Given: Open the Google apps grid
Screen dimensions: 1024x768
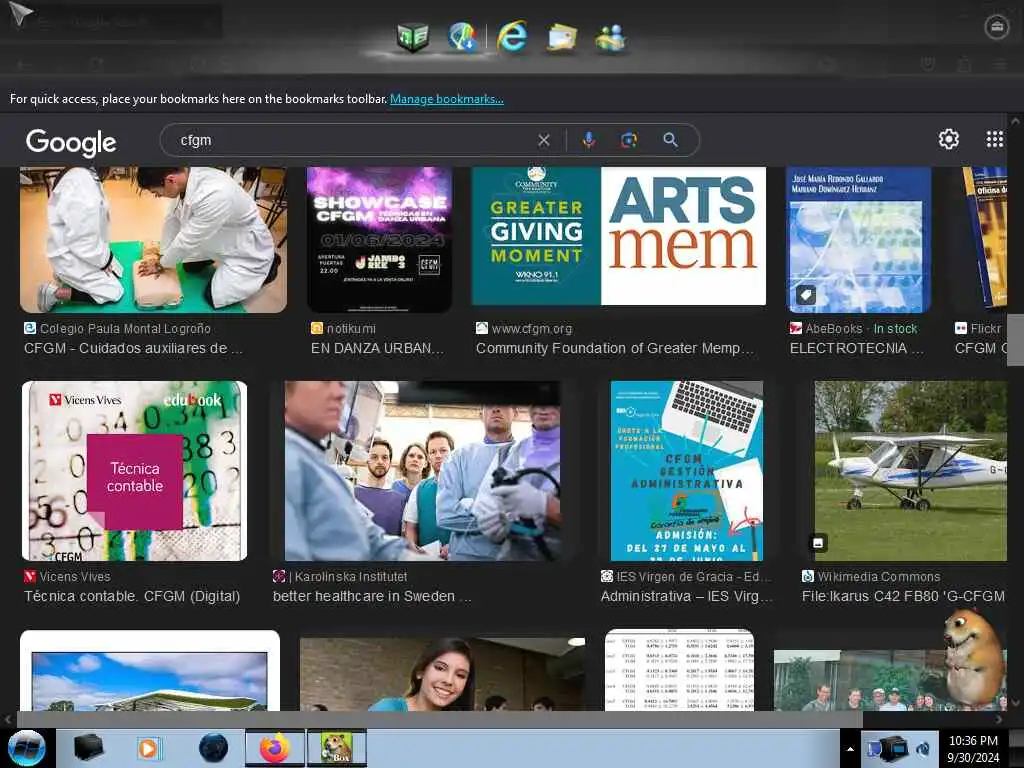Looking at the screenshot, I should [994, 139].
